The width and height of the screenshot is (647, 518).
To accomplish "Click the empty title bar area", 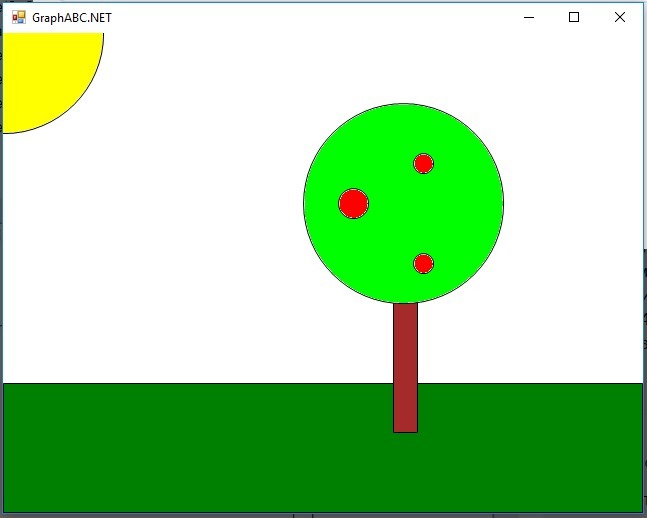I will pyautogui.click(x=300, y=17).
